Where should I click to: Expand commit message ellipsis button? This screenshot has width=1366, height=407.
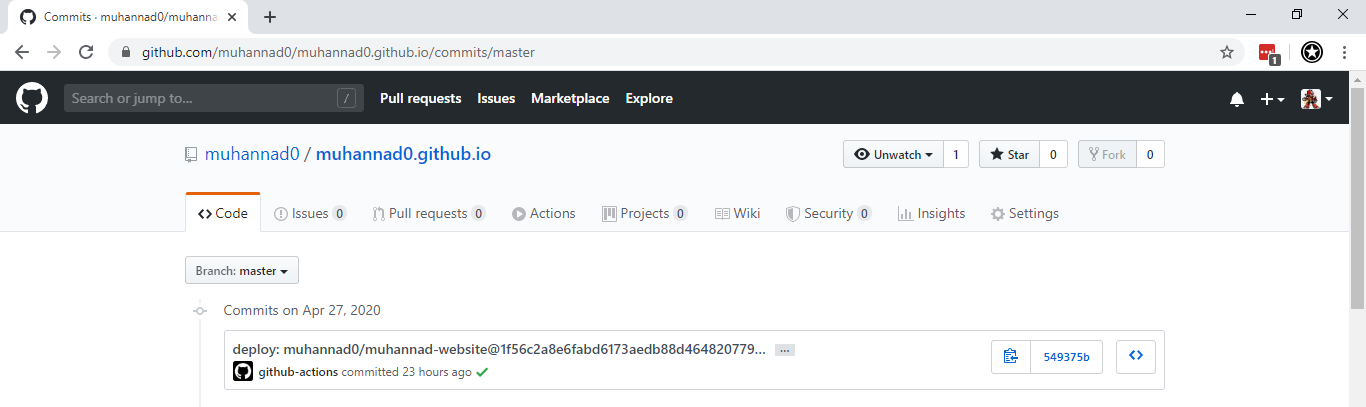[785, 350]
